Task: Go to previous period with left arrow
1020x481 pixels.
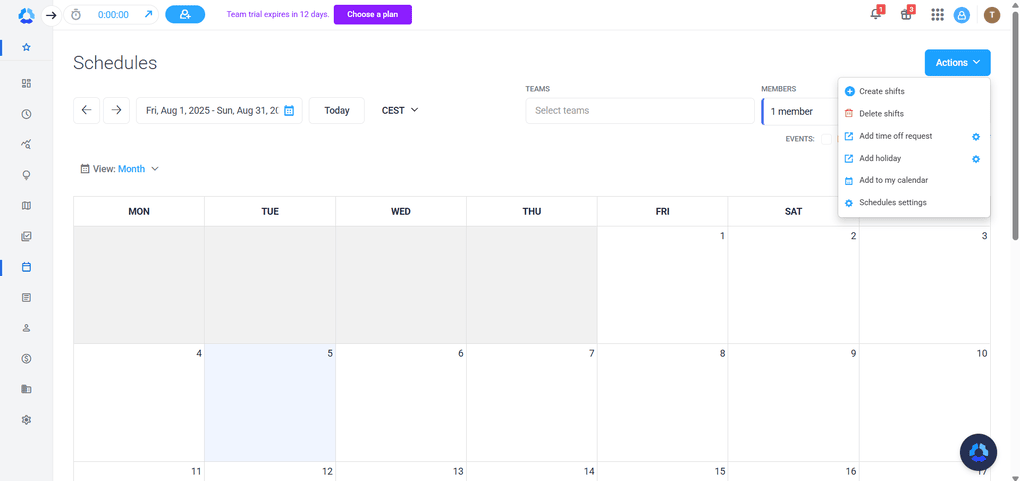Action: [87, 111]
